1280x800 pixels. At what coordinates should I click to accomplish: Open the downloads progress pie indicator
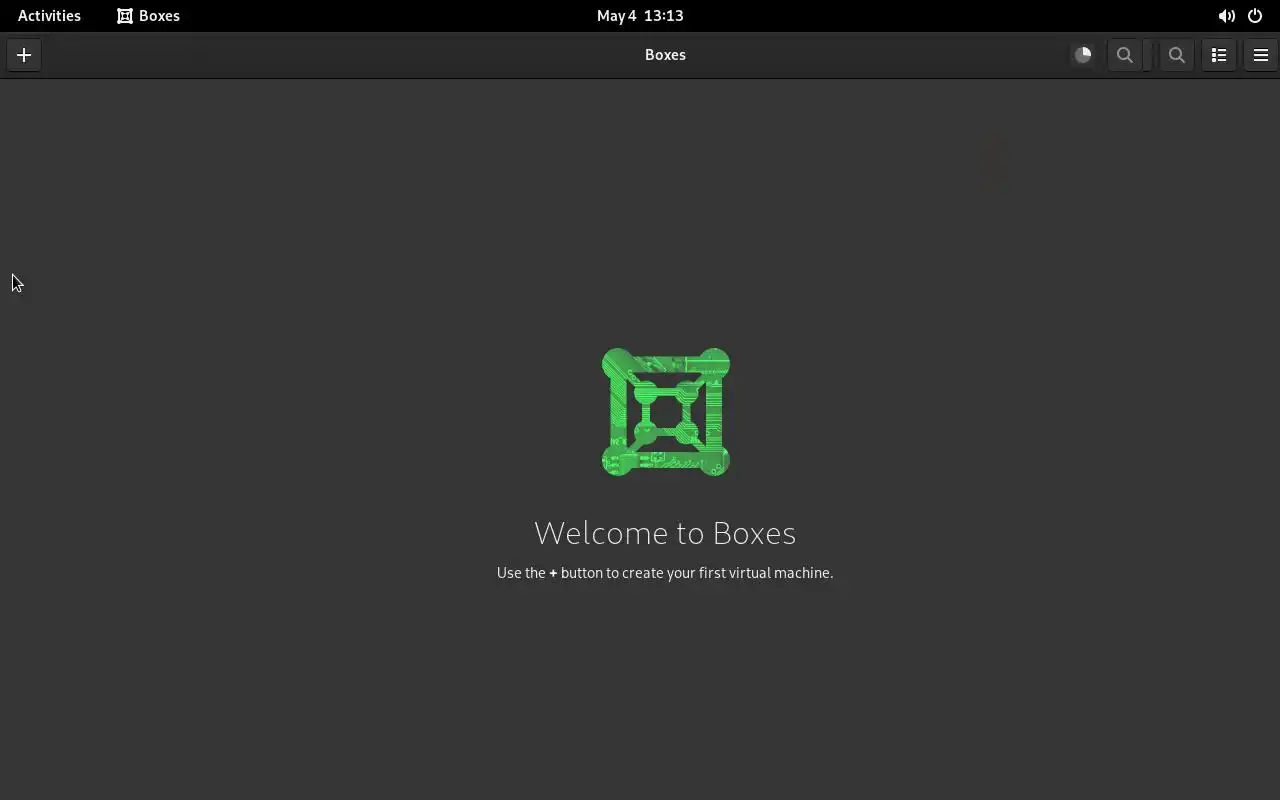point(1083,55)
